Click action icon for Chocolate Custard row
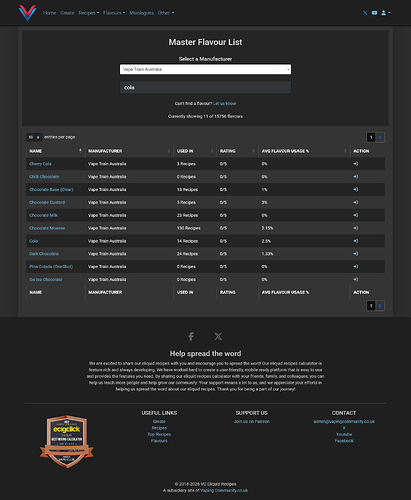 point(356,202)
